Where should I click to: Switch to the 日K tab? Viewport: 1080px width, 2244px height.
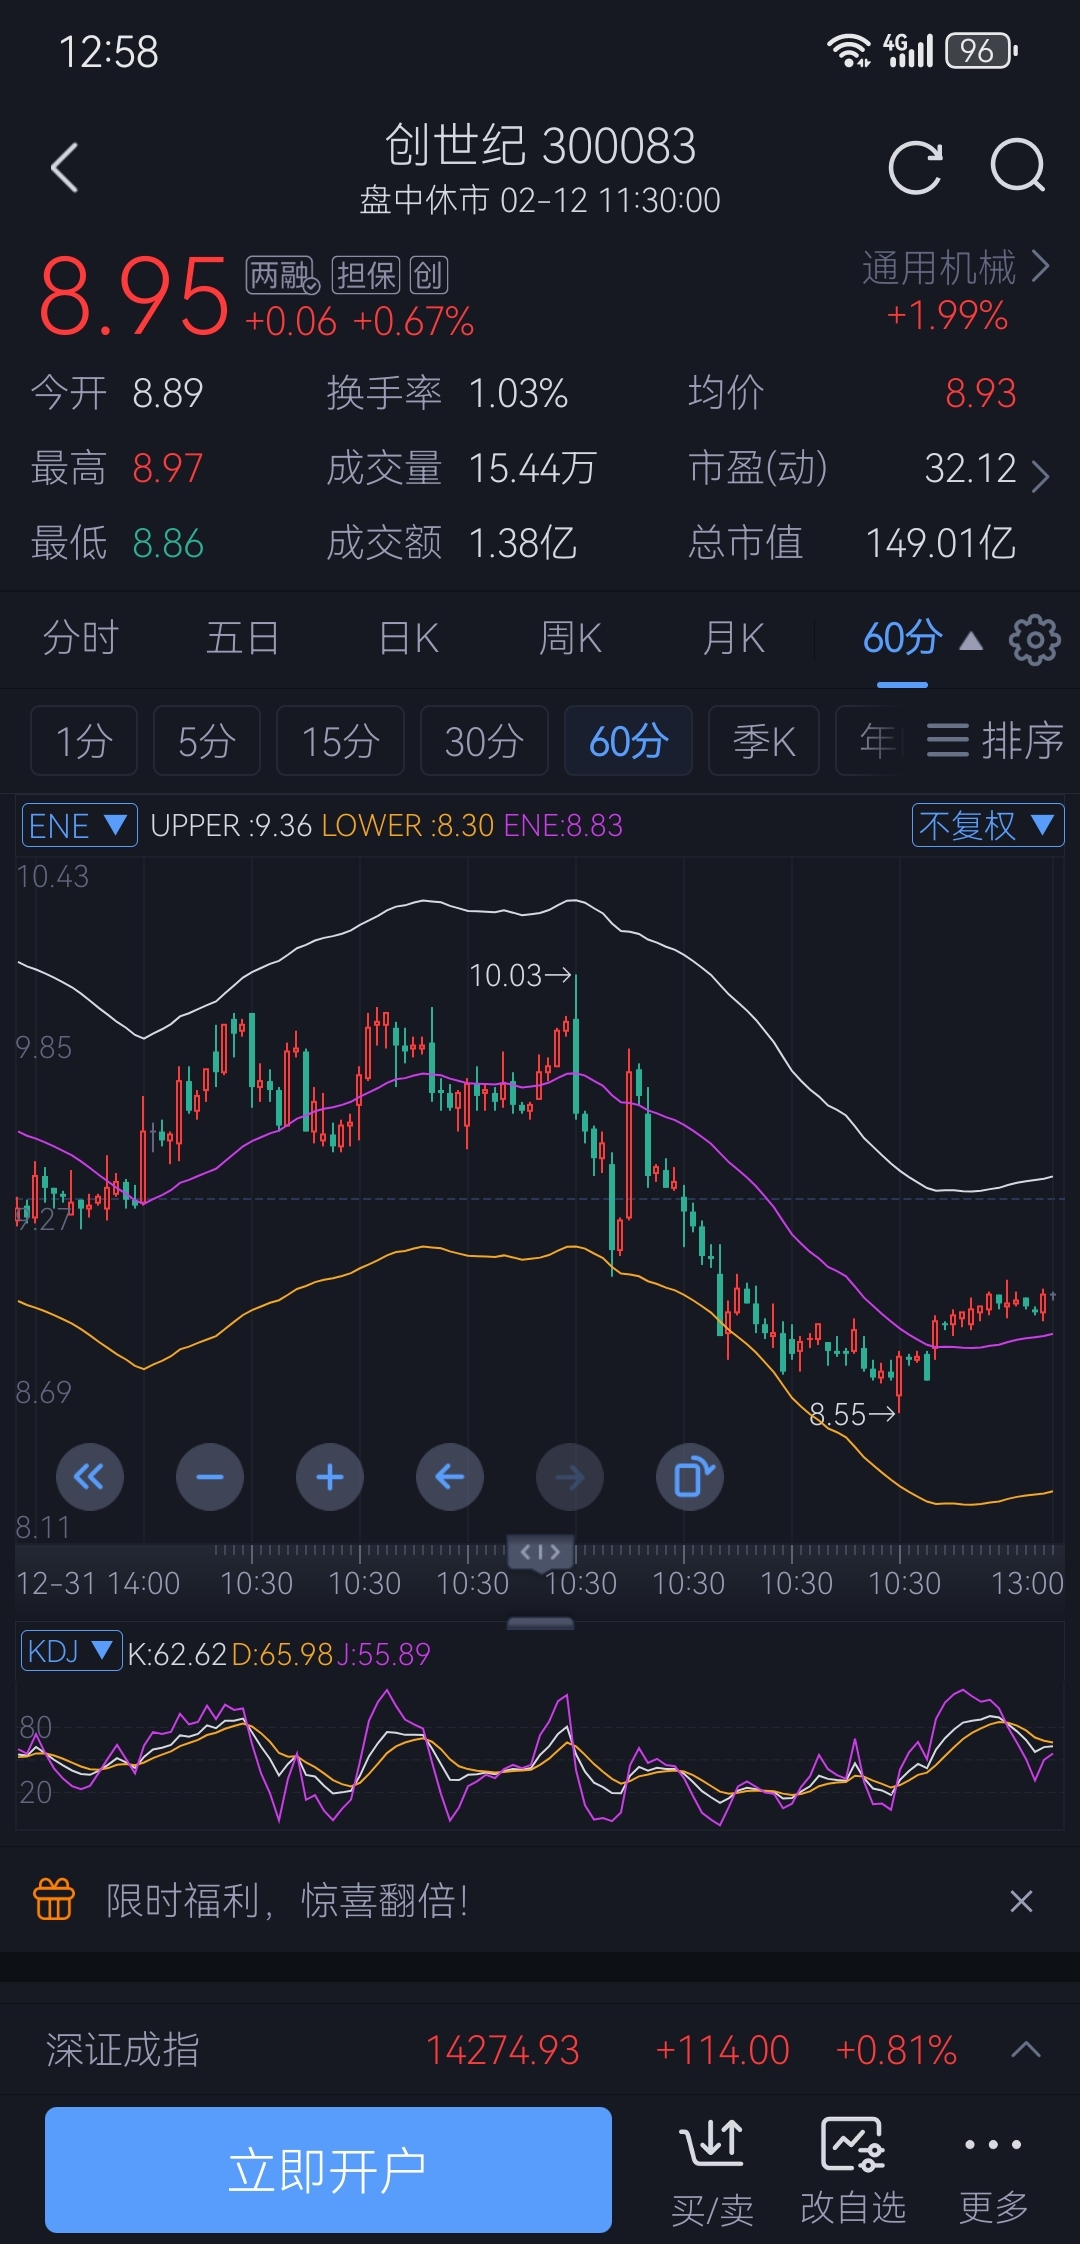click(x=409, y=638)
